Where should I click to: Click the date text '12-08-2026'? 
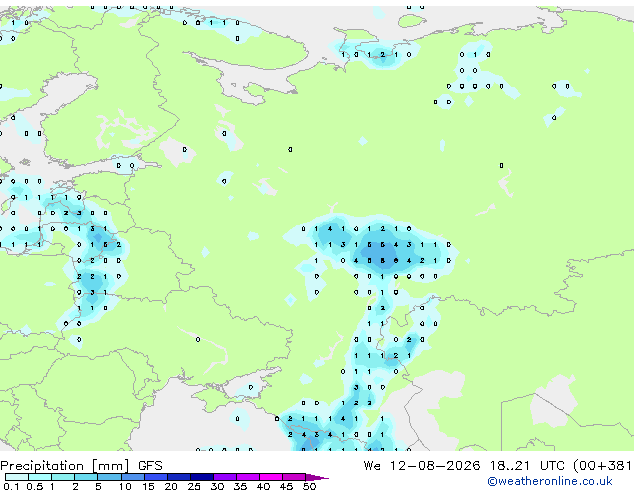click(435, 466)
